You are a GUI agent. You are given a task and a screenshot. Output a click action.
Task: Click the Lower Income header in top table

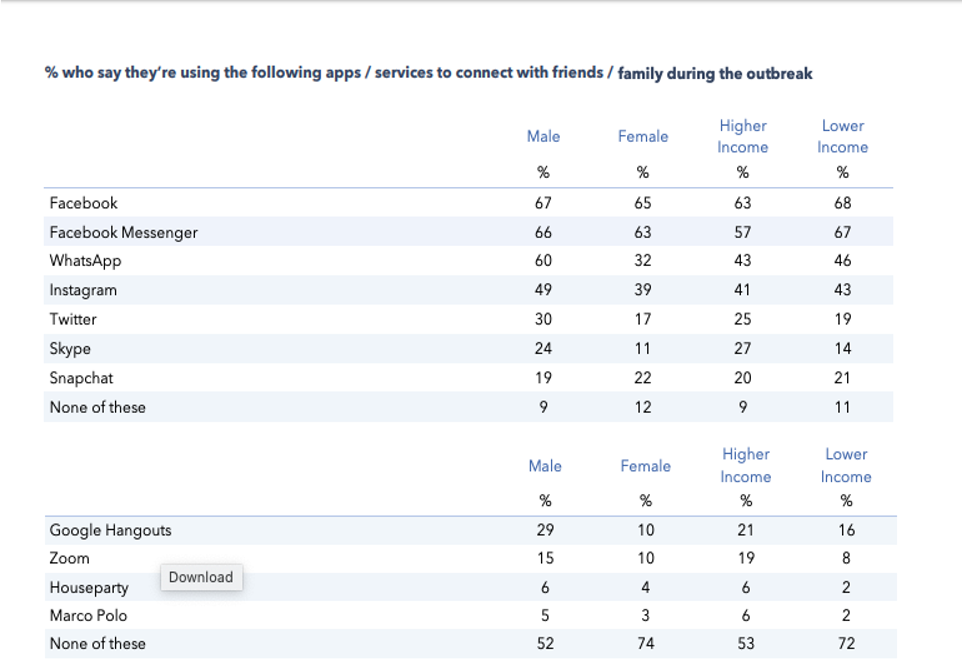click(x=842, y=136)
